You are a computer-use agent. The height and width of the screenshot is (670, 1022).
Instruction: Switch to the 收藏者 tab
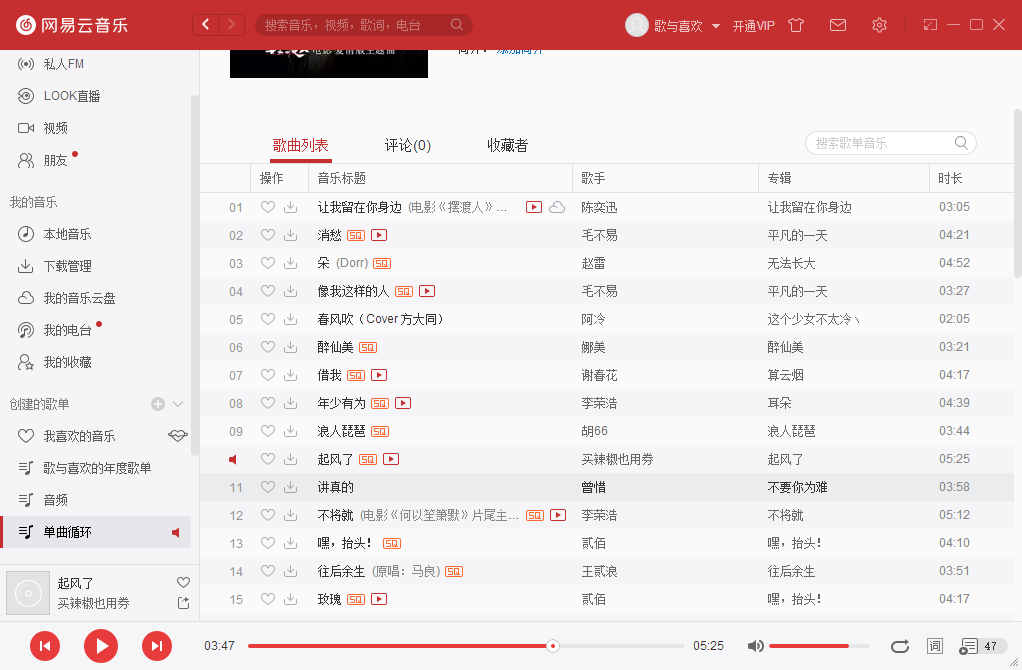(x=507, y=145)
